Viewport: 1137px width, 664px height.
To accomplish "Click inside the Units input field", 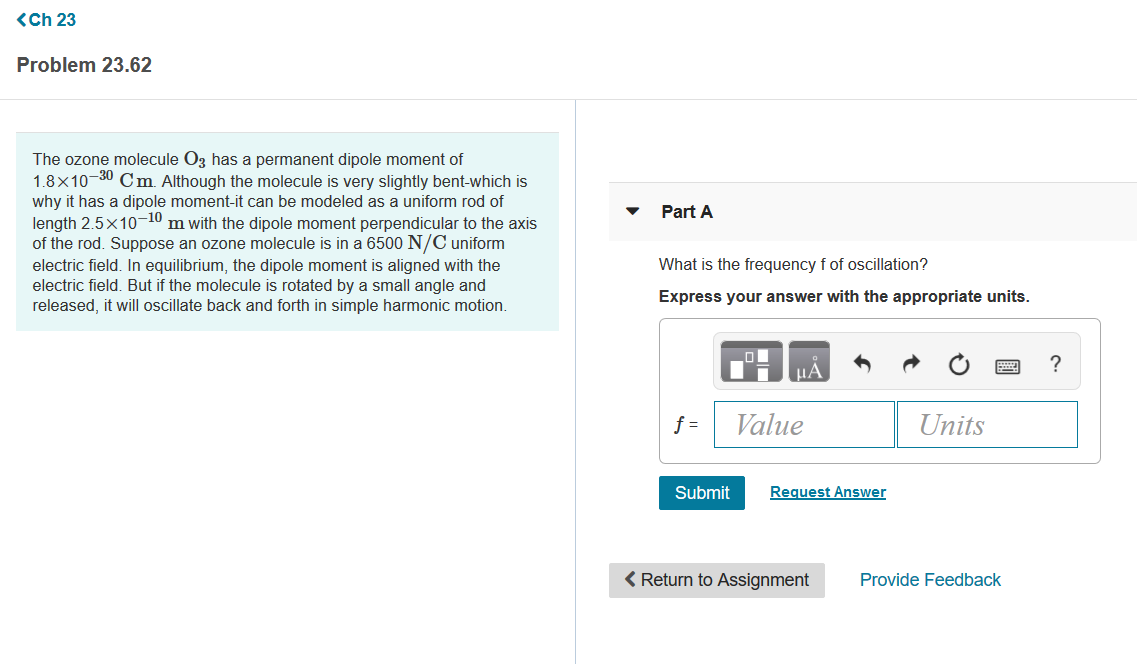I will (986, 424).
